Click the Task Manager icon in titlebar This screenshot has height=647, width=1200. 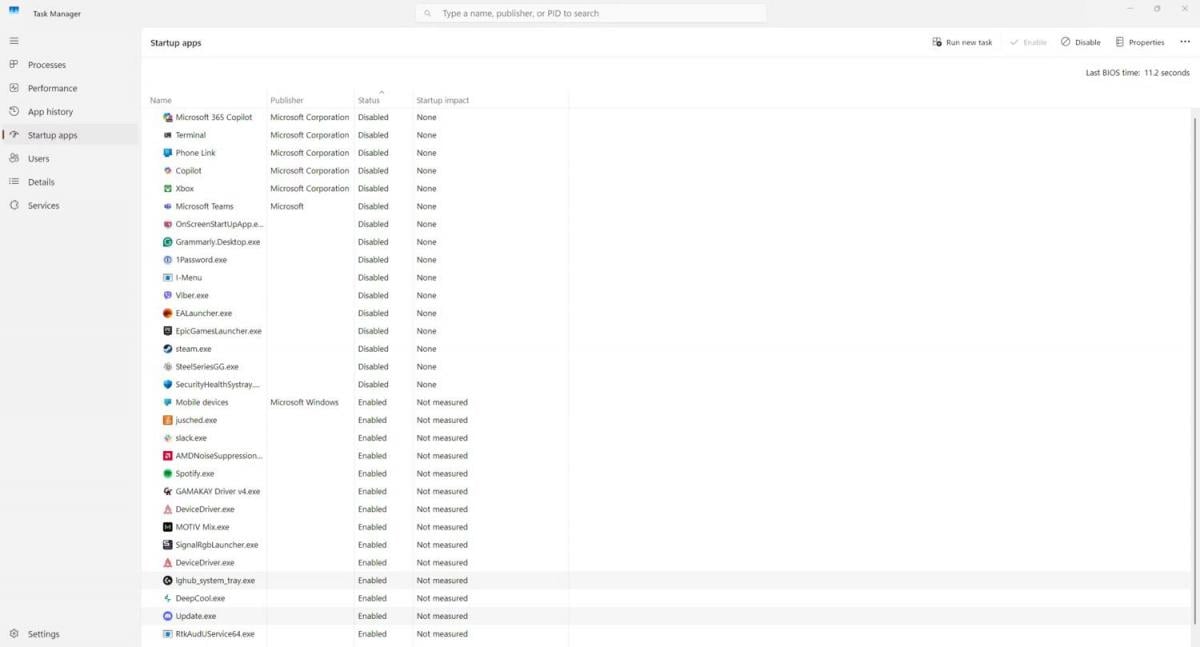(x=13, y=10)
